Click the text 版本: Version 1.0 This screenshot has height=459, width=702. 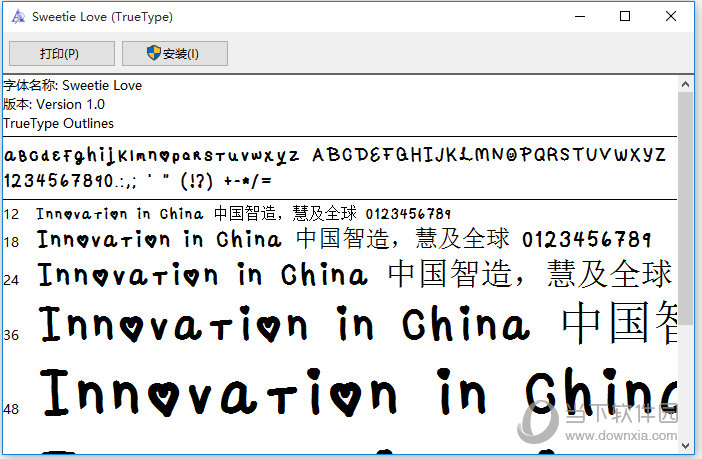coord(54,104)
